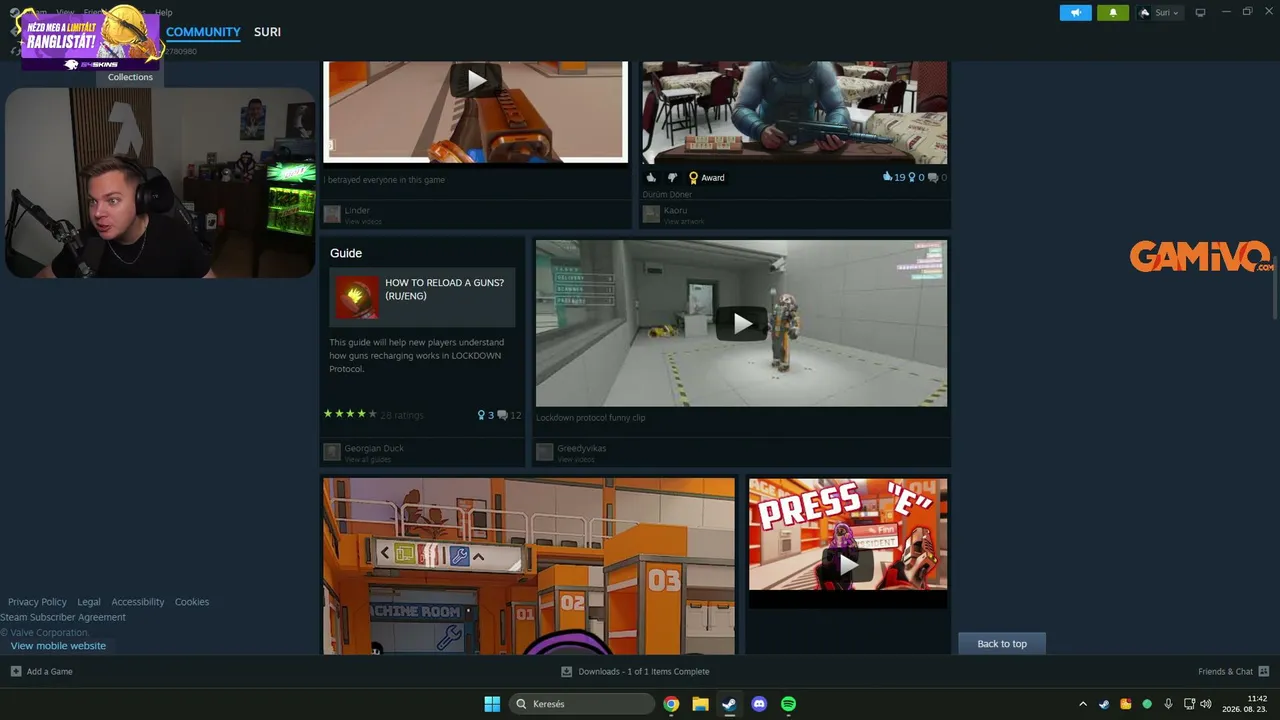This screenshot has height=720, width=1280.
Task: Open the Accessibility link
Action: [138, 602]
